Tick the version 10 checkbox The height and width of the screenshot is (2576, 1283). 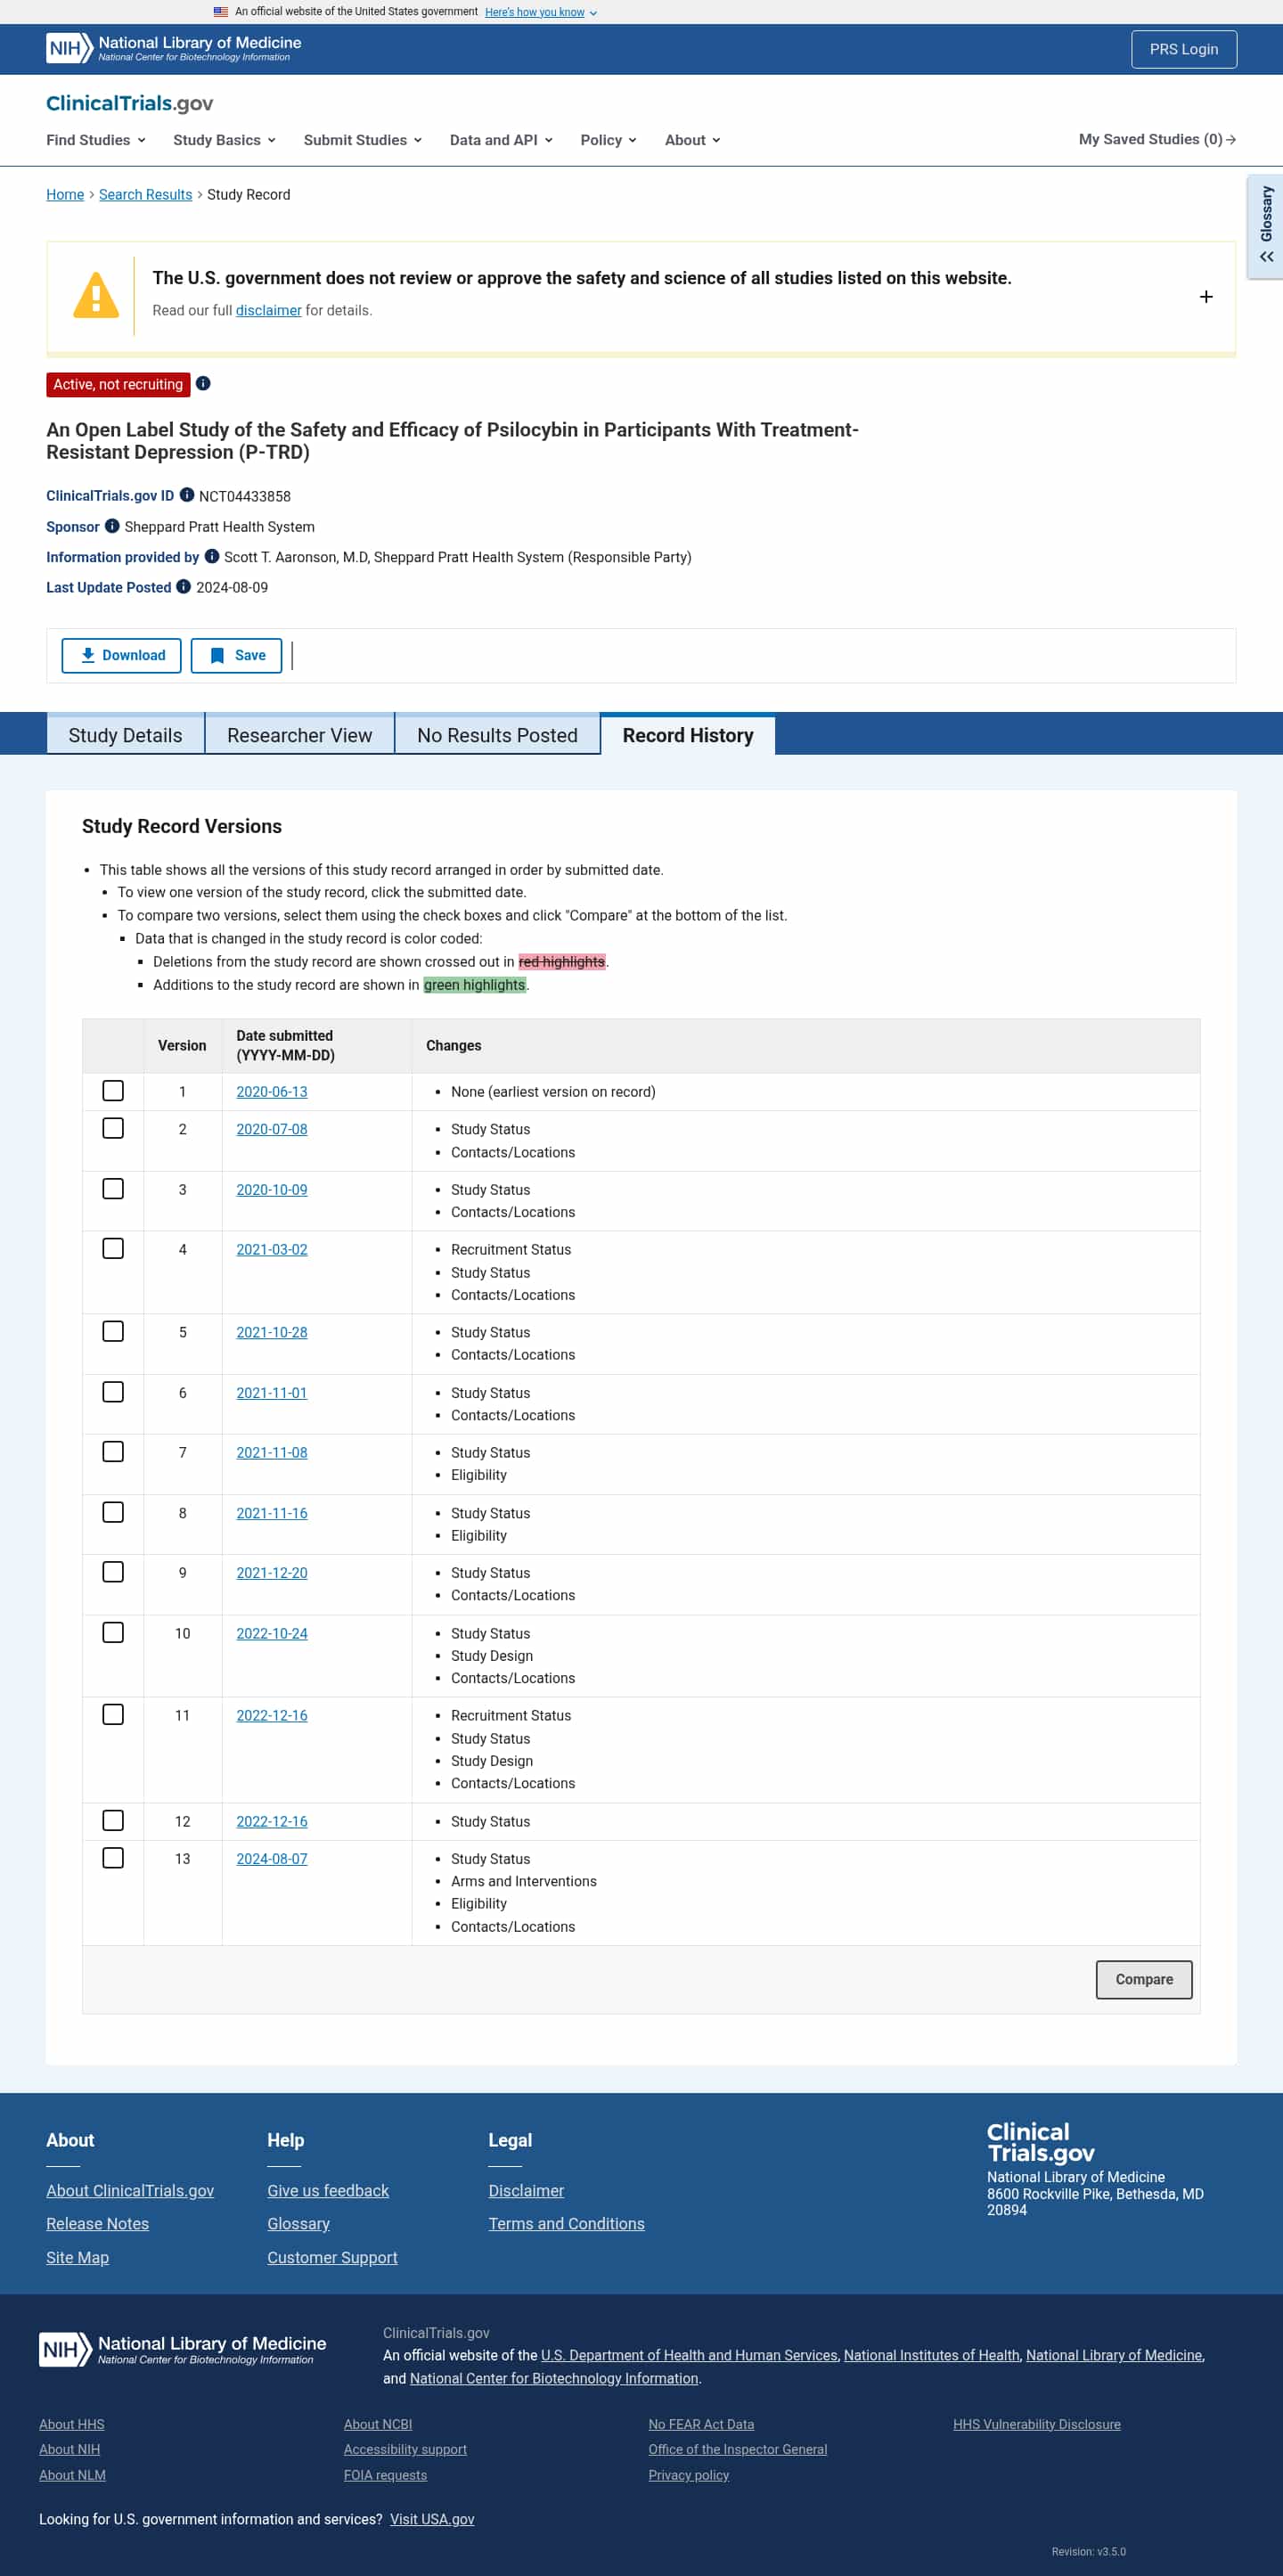pyautogui.click(x=113, y=1633)
